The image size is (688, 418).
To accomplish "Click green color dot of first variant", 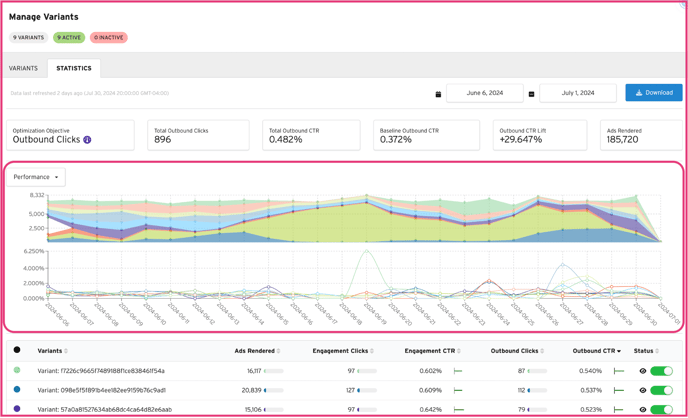I will coord(17,371).
